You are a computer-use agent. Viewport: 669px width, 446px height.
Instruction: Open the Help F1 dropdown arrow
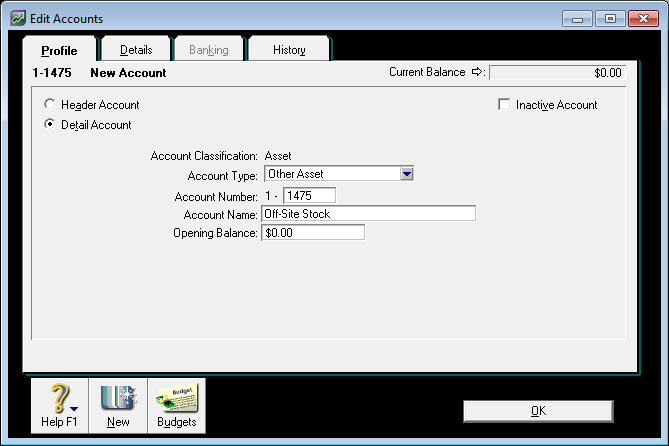75,408
